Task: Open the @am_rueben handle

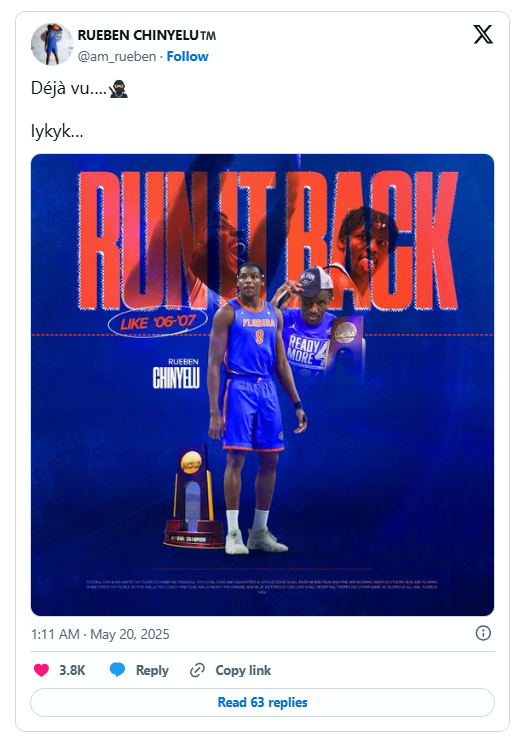Action: click(117, 57)
